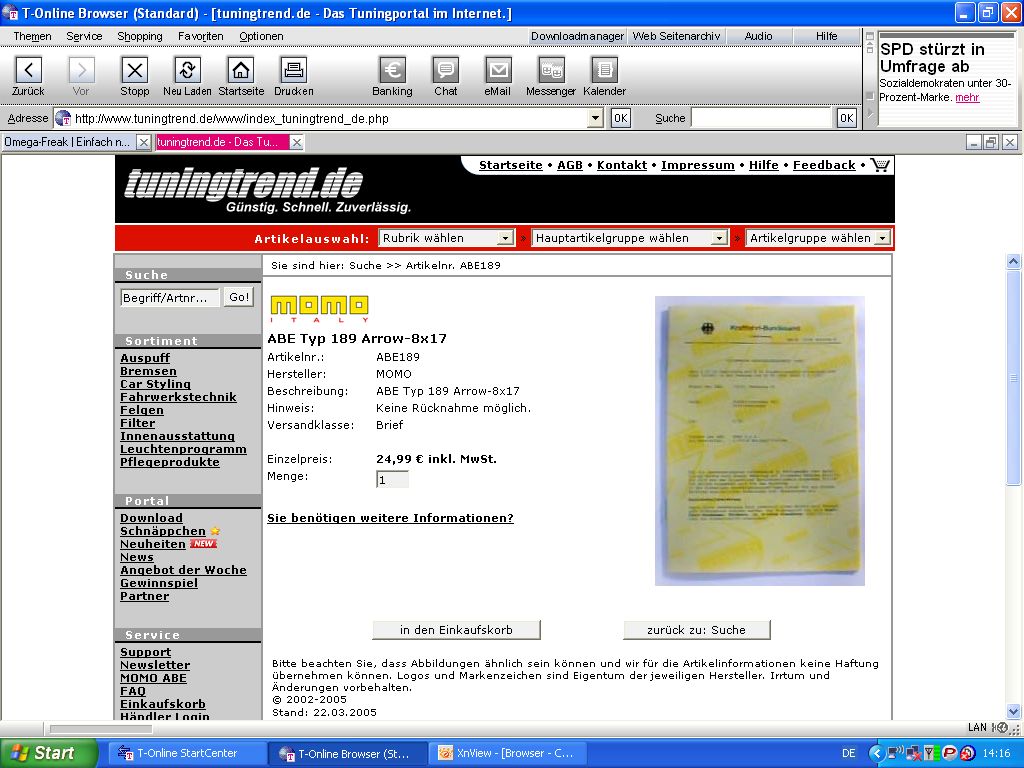This screenshot has height=768, width=1024.
Task: Go to Startseite home icon
Action: tap(241, 70)
